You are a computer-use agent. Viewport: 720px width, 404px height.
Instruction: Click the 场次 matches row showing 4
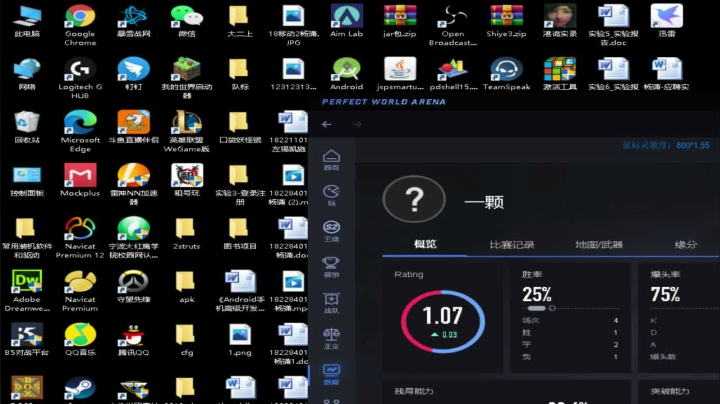coord(570,320)
